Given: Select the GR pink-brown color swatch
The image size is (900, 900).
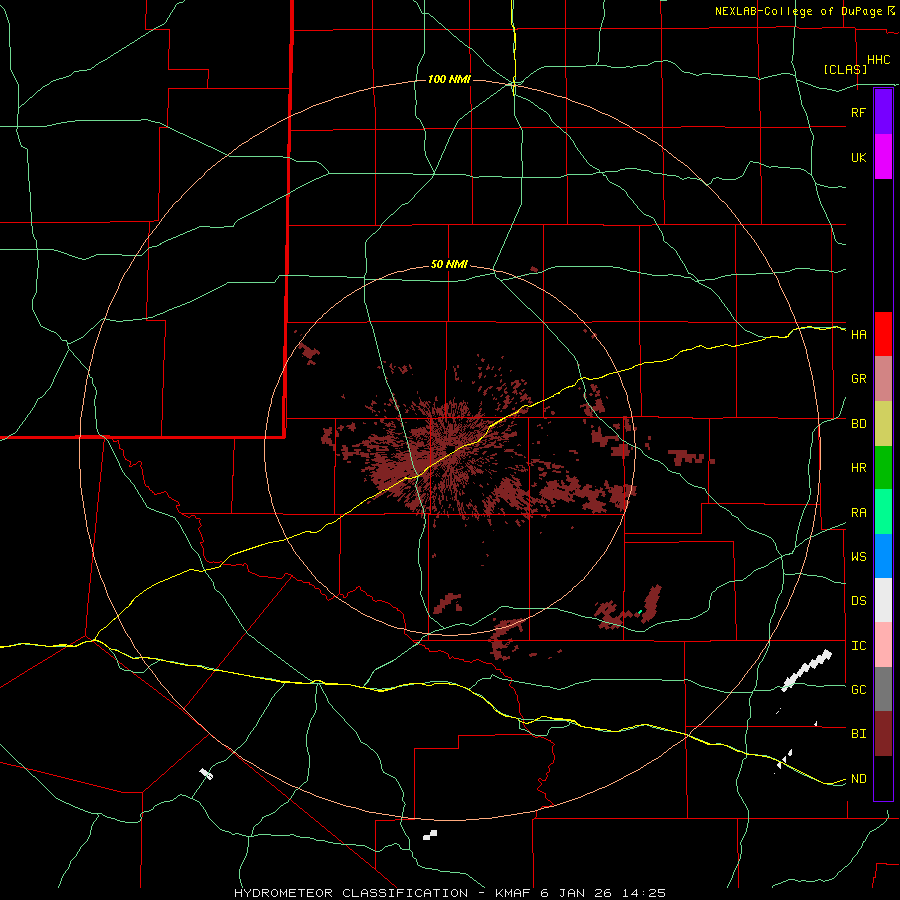Looking at the screenshot, I should [883, 378].
